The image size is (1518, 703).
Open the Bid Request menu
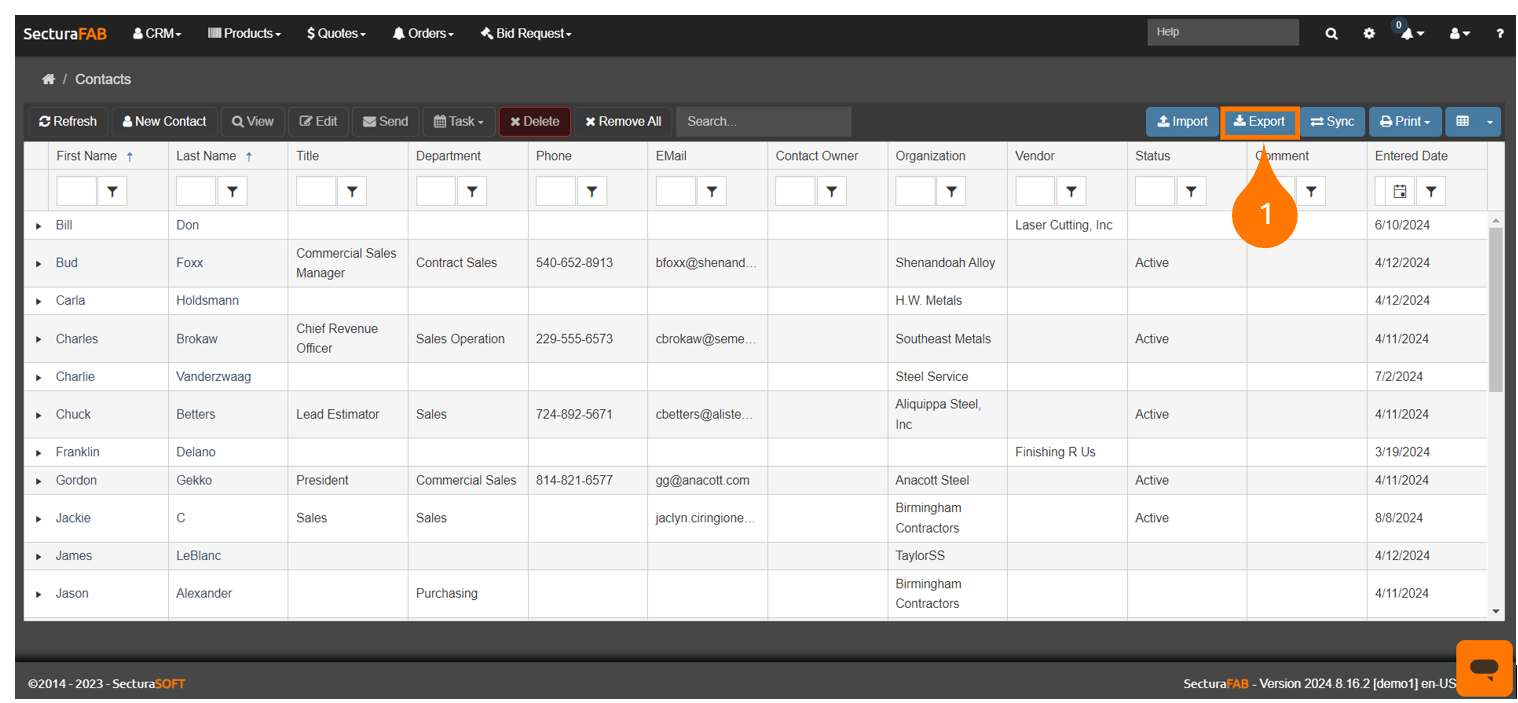526,33
